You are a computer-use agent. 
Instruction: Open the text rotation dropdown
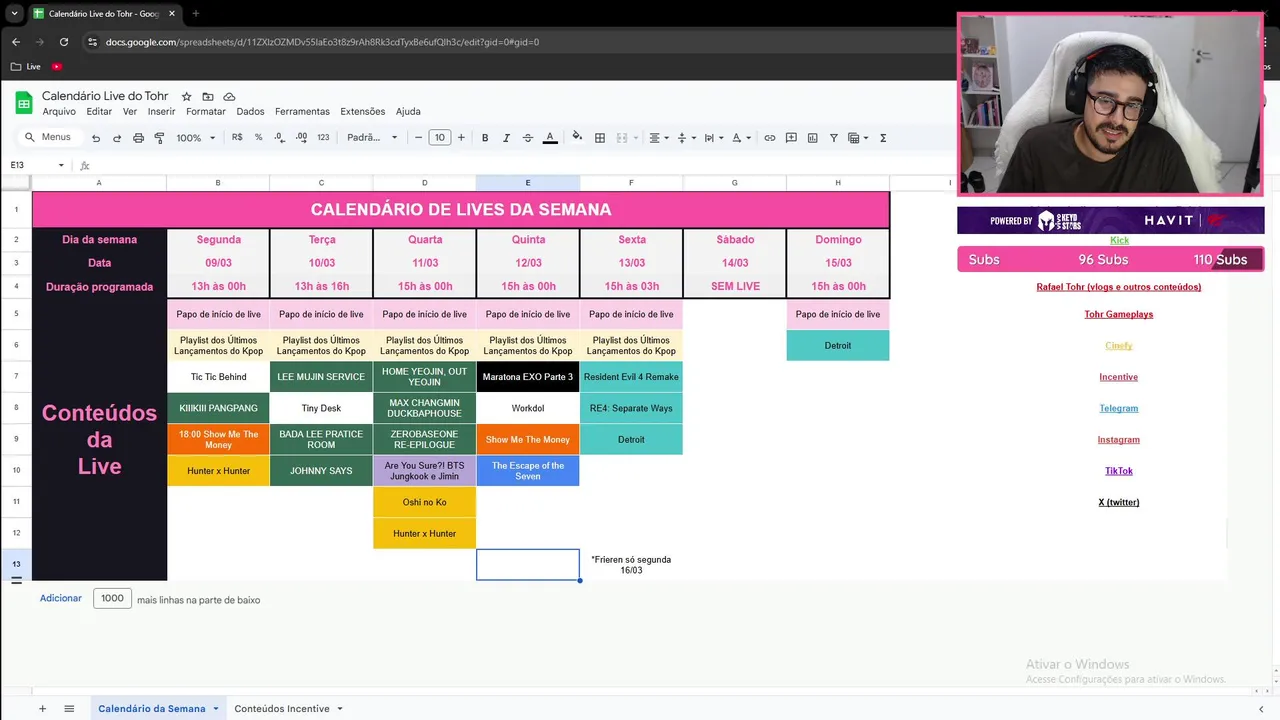pyautogui.click(x=740, y=138)
